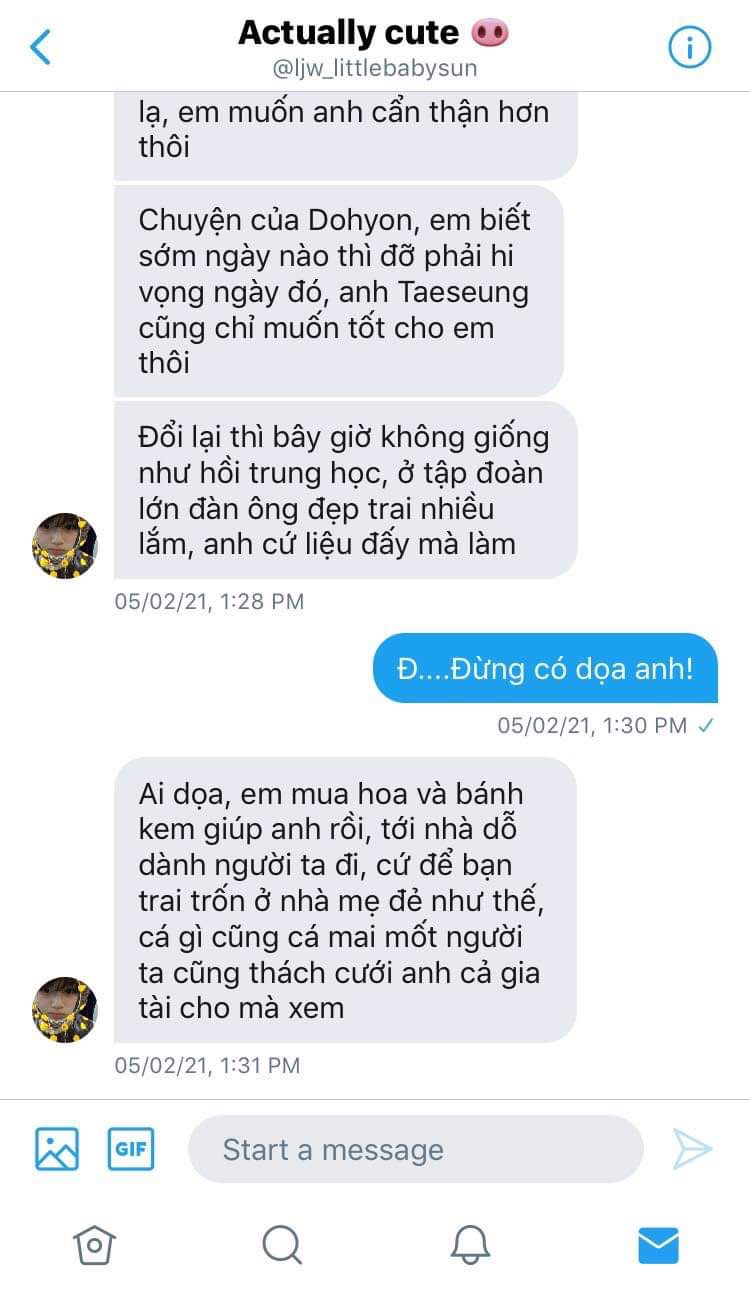The image size is (750, 1297).
Task: Tap message starting with Đổi lại thì
Action: coord(345,490)
